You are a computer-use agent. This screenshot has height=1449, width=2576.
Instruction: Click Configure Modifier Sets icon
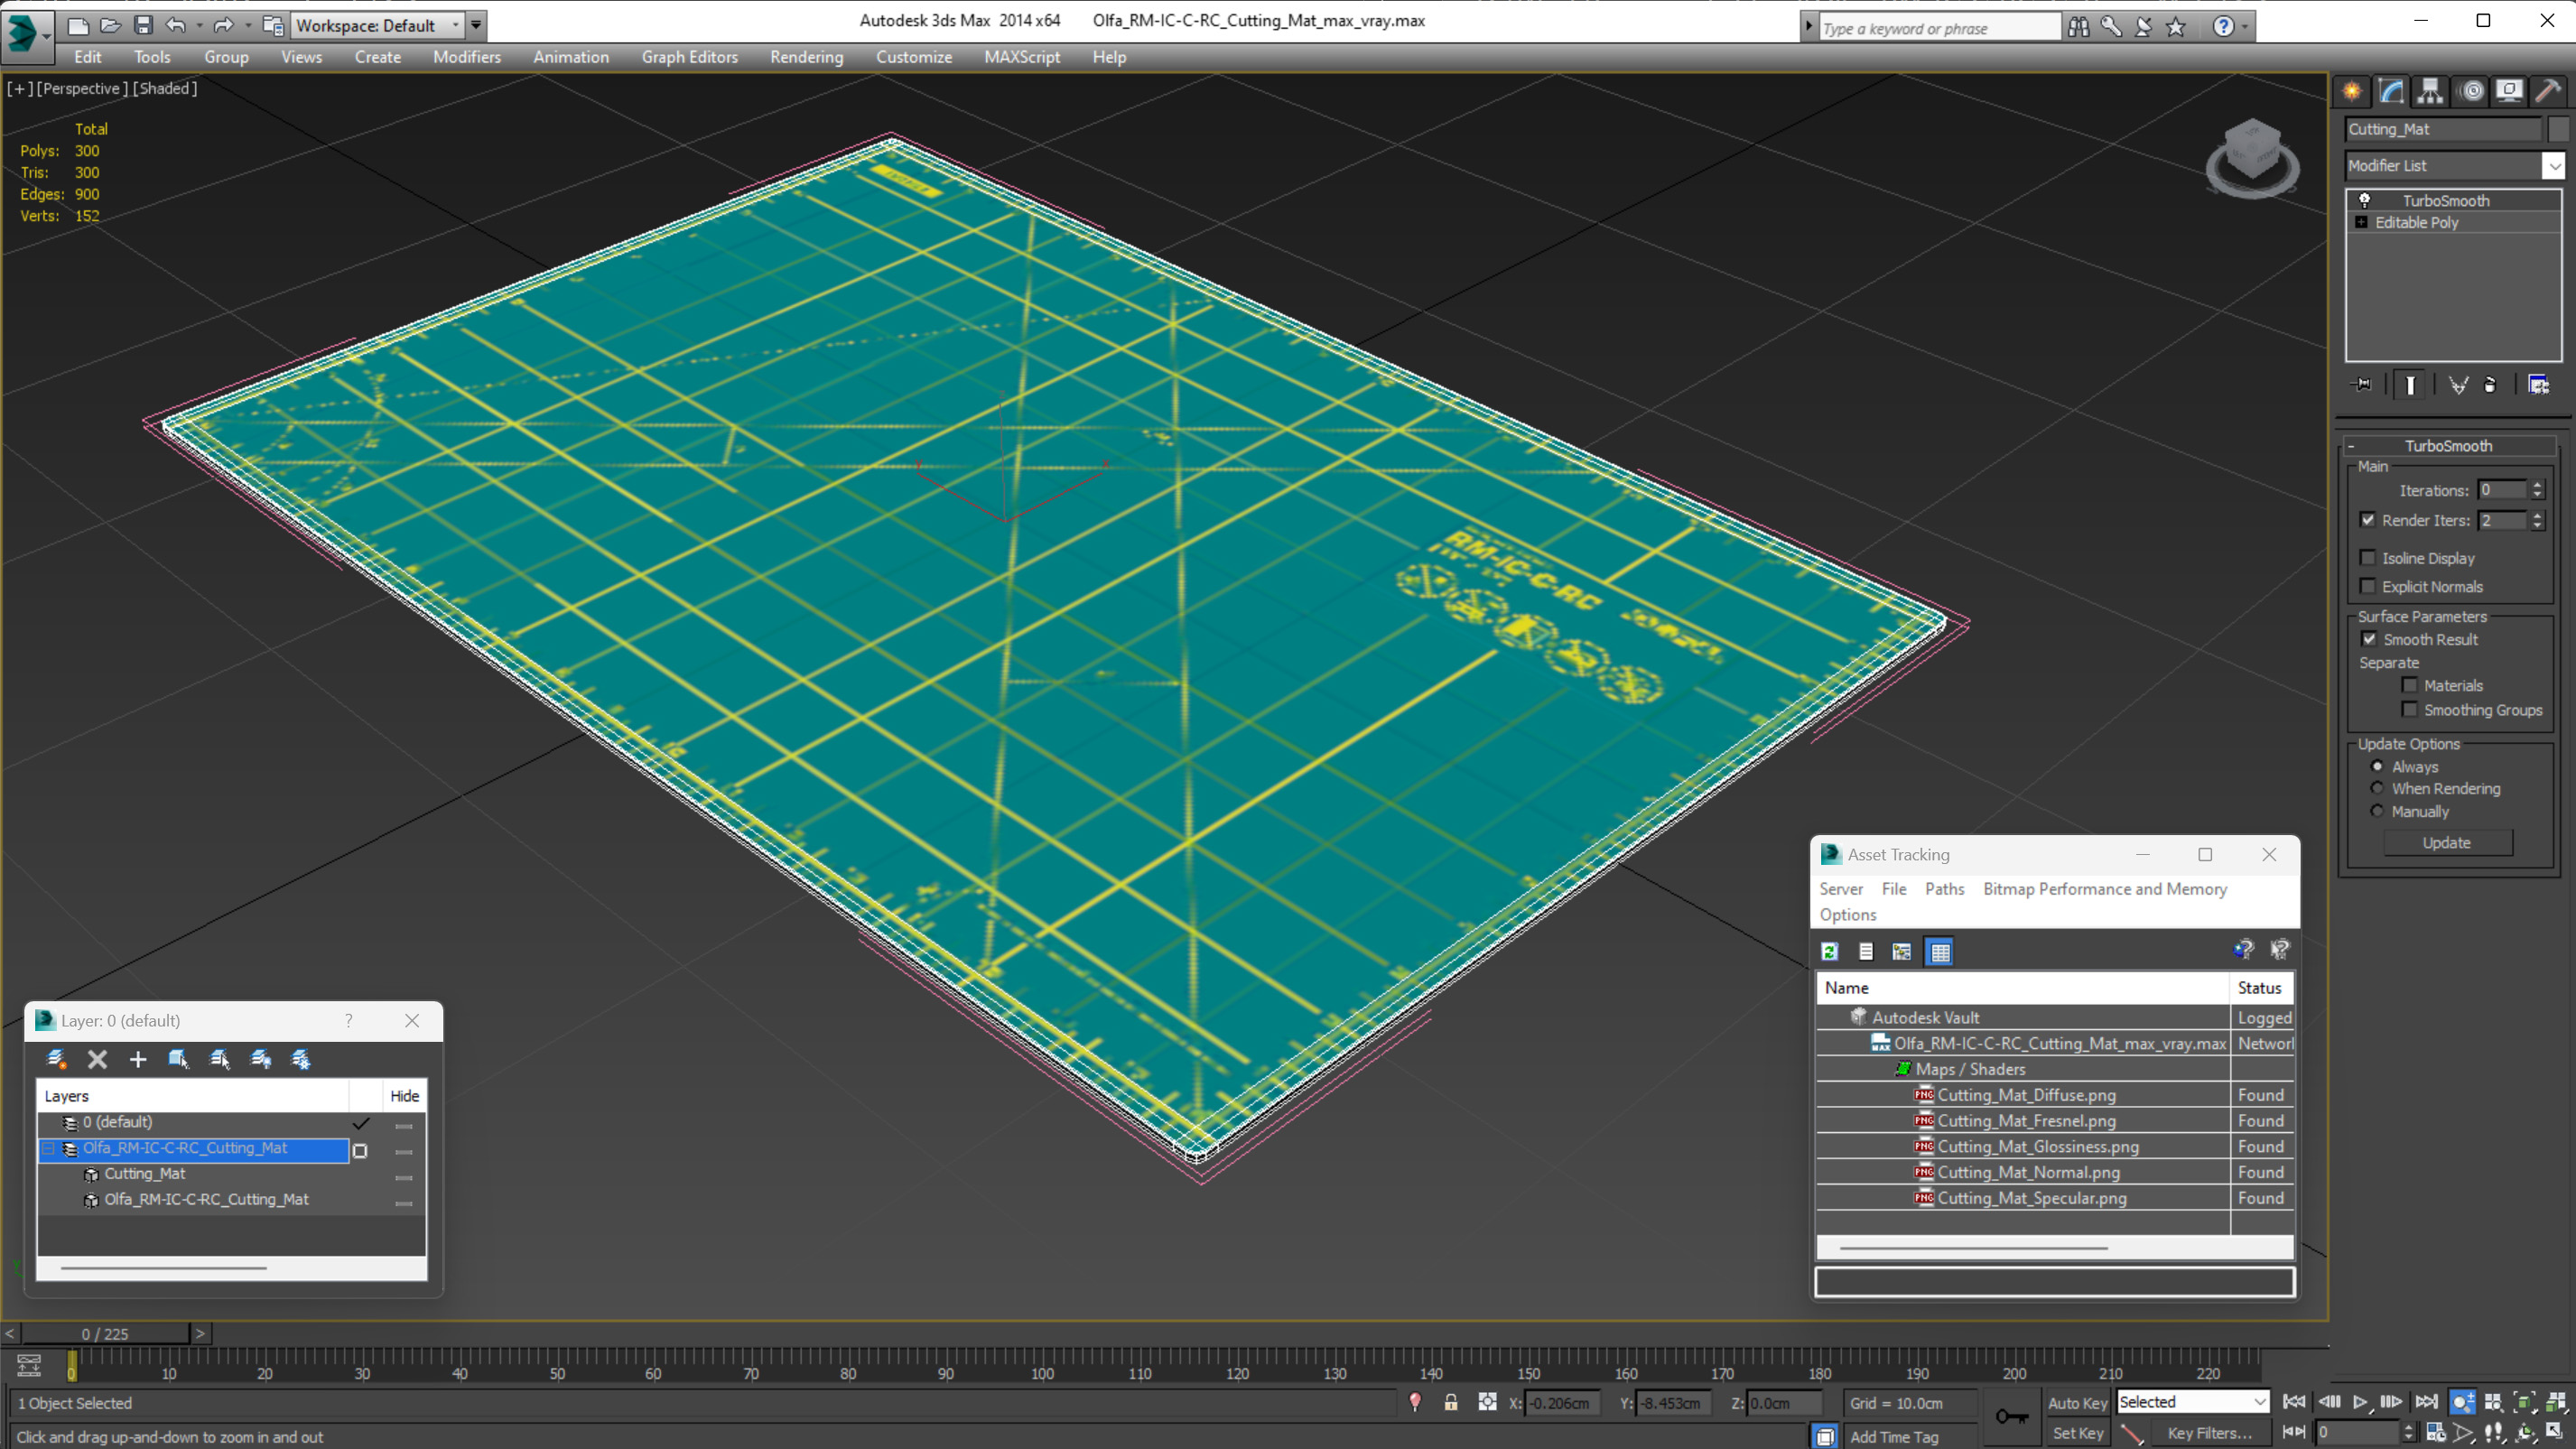click(x=2539, y=385)
